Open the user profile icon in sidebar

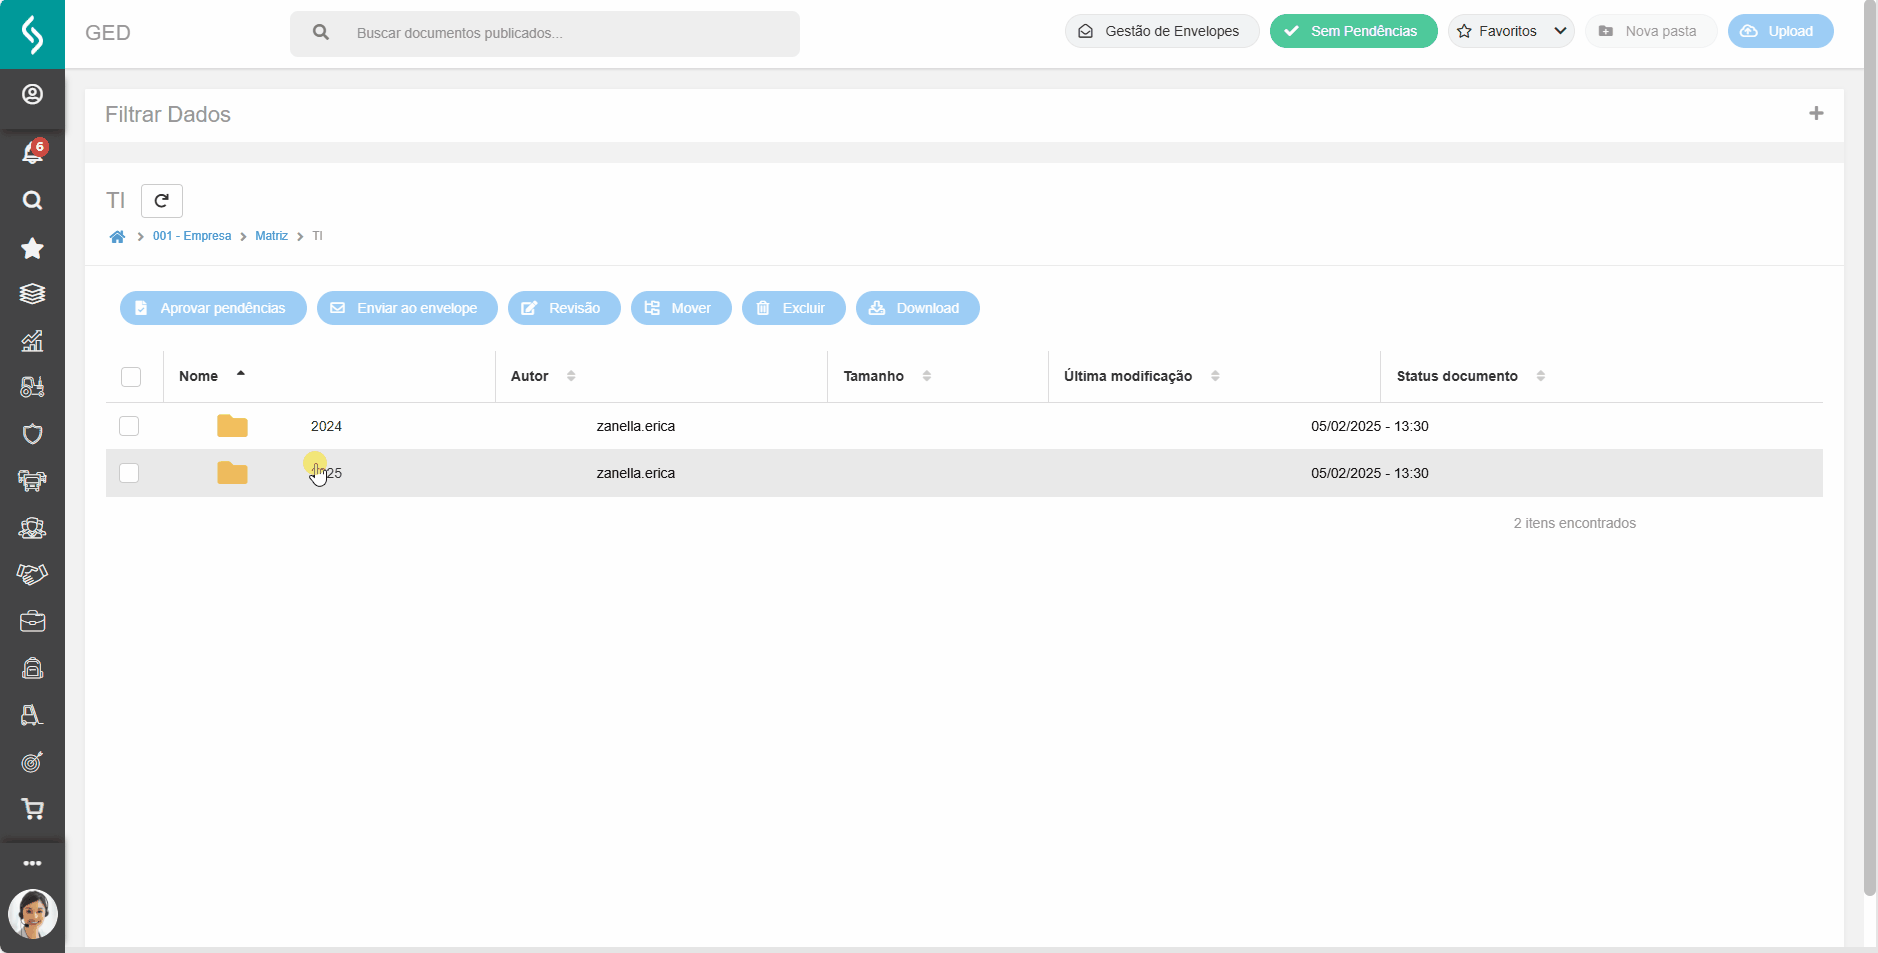tap(32, 94)
